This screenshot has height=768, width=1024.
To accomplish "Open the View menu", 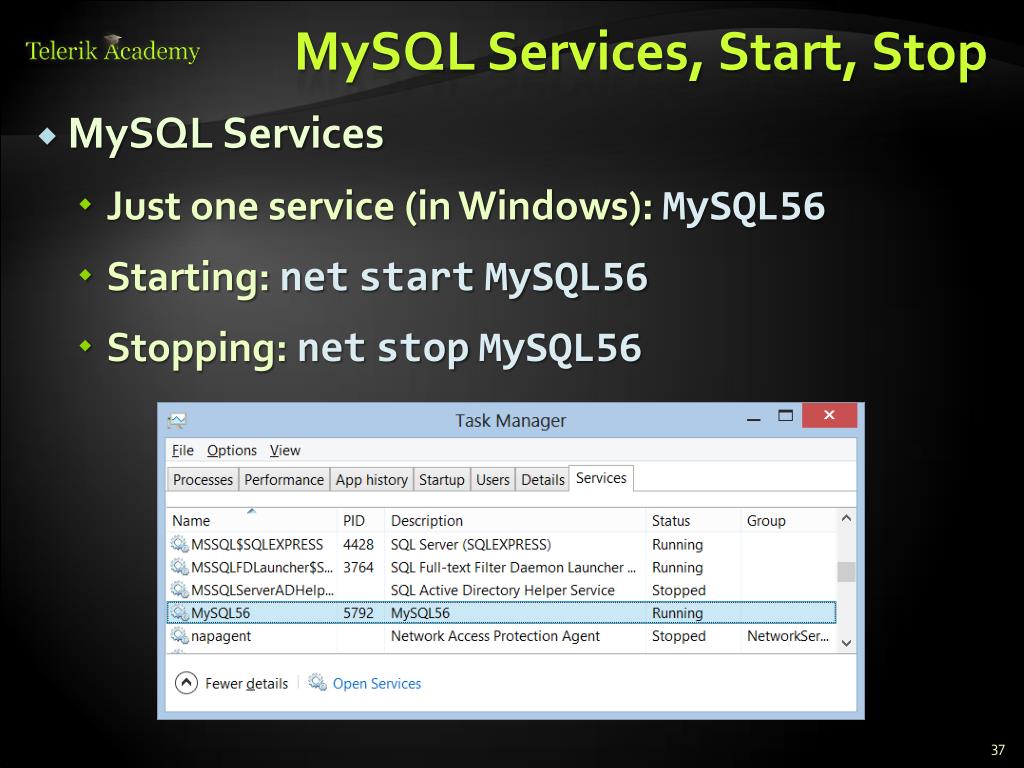I will click(285, 450).
